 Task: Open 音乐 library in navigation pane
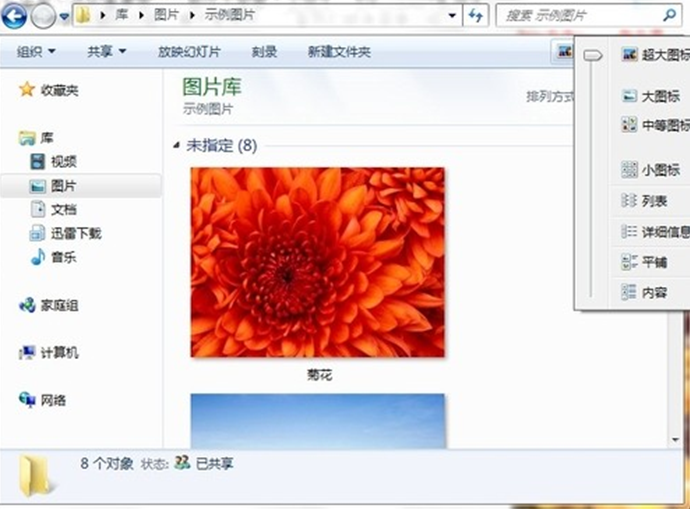[63, 257]
